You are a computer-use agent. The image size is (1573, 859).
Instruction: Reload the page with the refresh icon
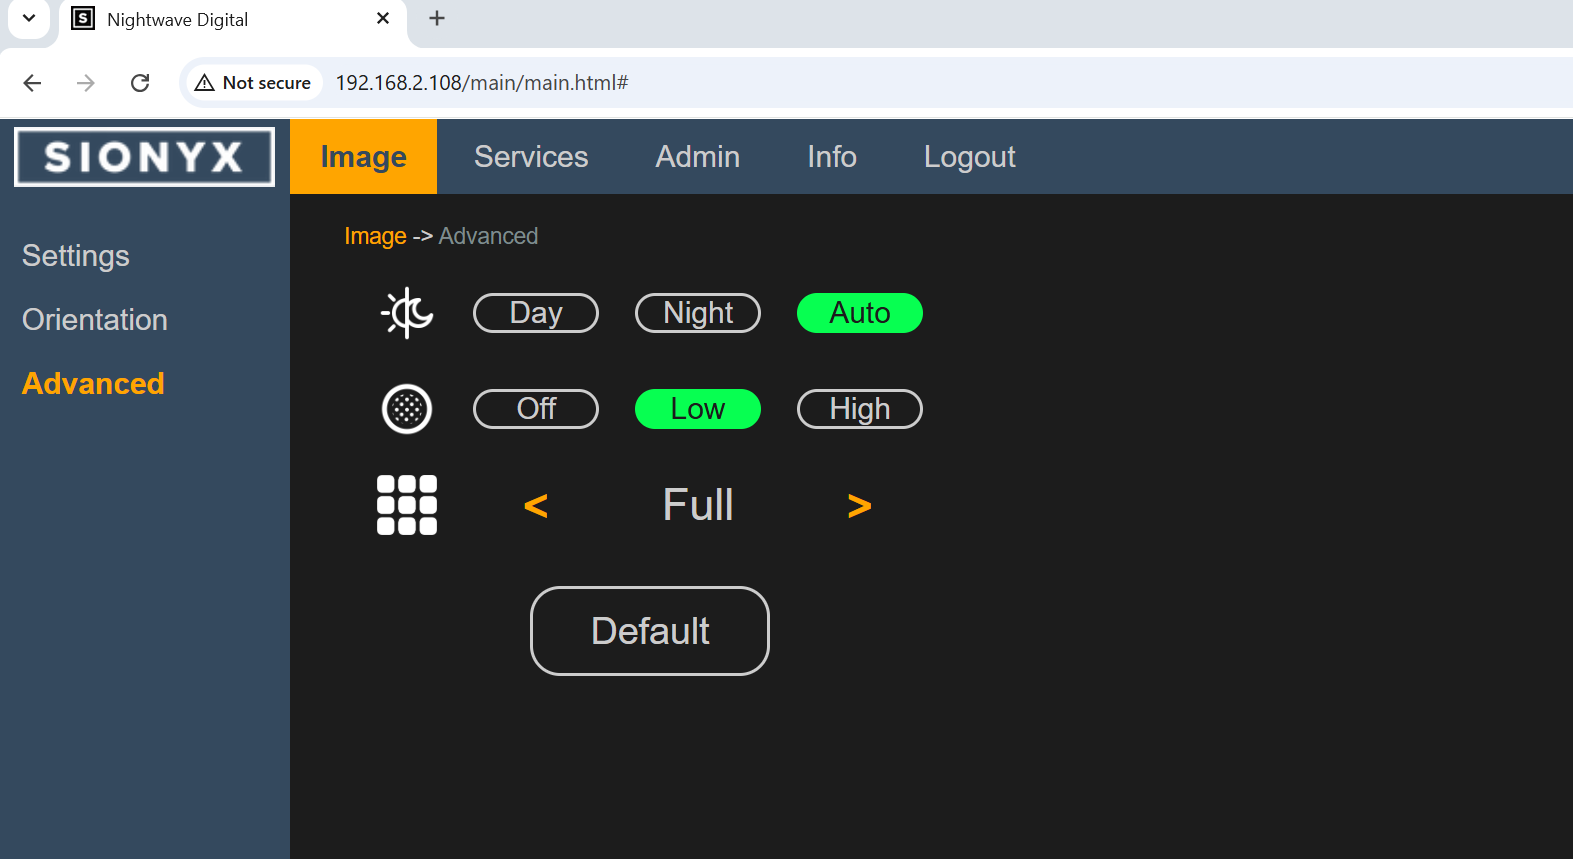[x=140, y=83]
